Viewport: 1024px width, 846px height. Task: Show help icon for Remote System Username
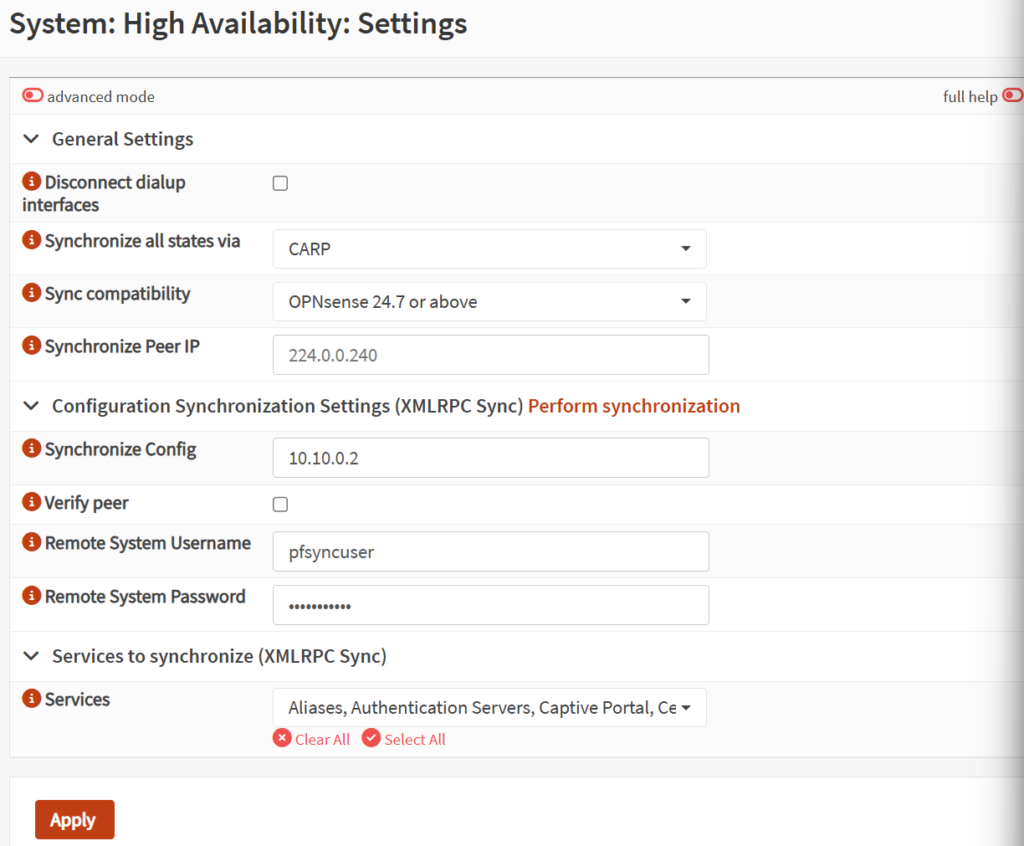32,544
